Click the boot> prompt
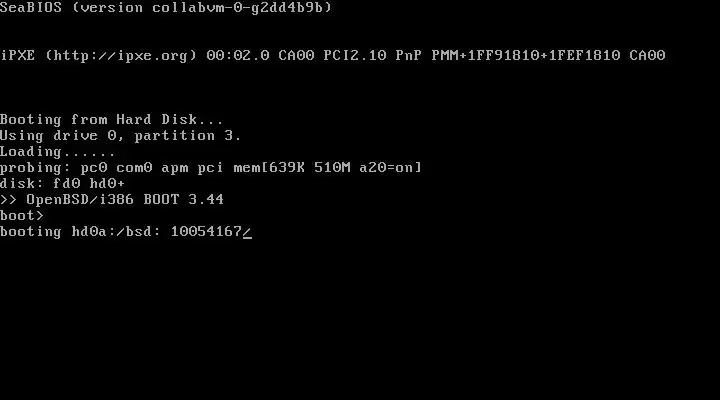The height and width of the screenshot is (400, 720). (x=22, y=215)
